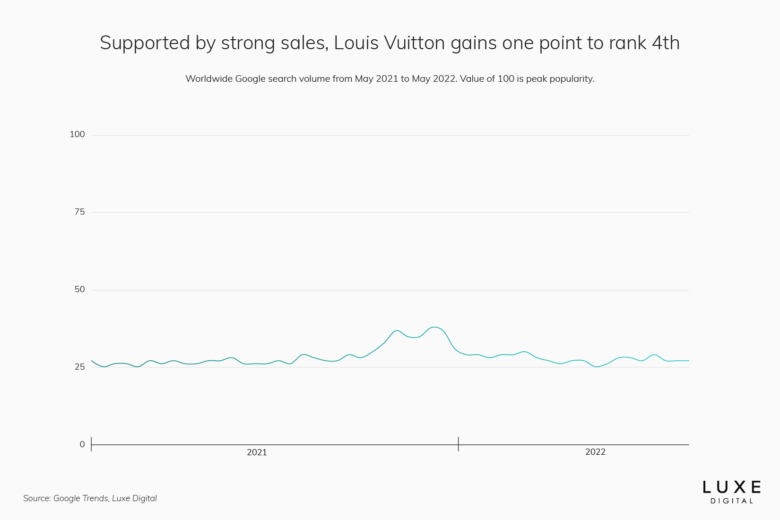This screenshot has width=780, height=520.
Task: Click the 50 label on the y-axis
Action: click(79, 289)
